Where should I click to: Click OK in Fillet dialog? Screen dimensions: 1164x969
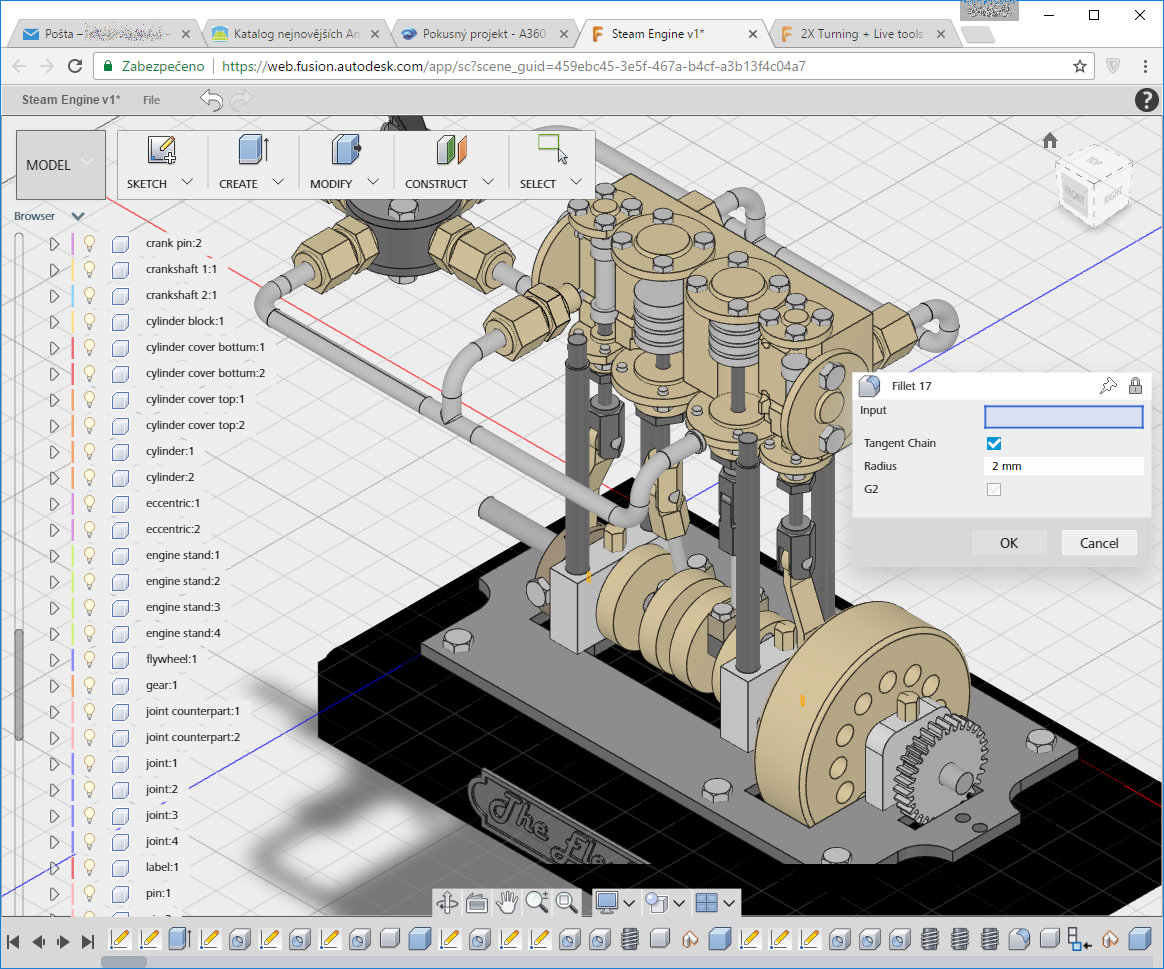(x=1009, y=543)
